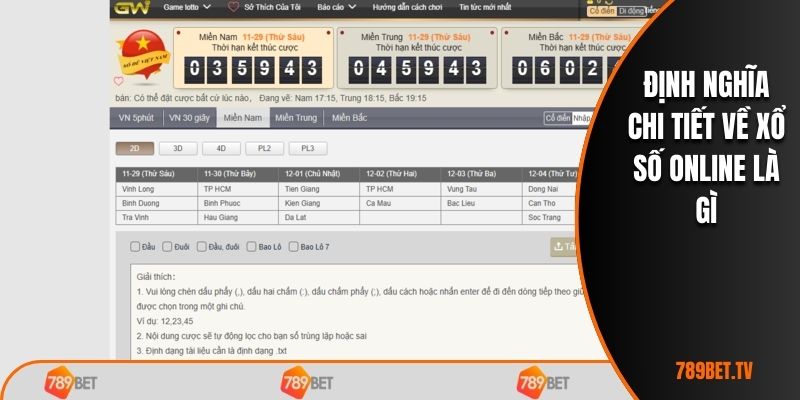Select Da Lat in the schedule
This screenshot has width=800, height=400.
click(319, 217)
